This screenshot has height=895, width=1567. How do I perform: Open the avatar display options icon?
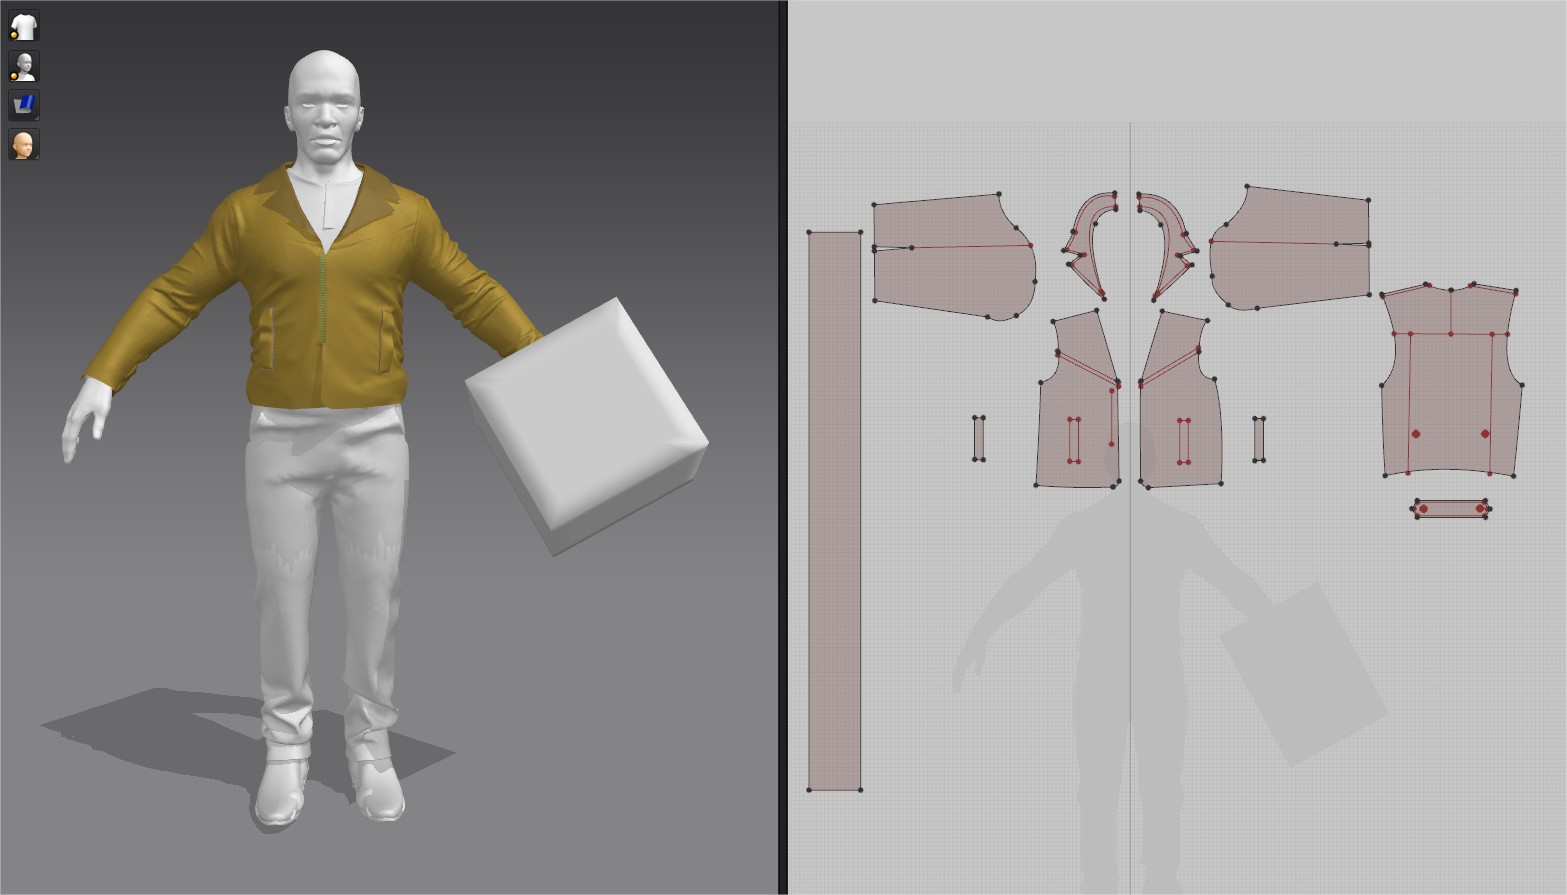pos(23,66)
